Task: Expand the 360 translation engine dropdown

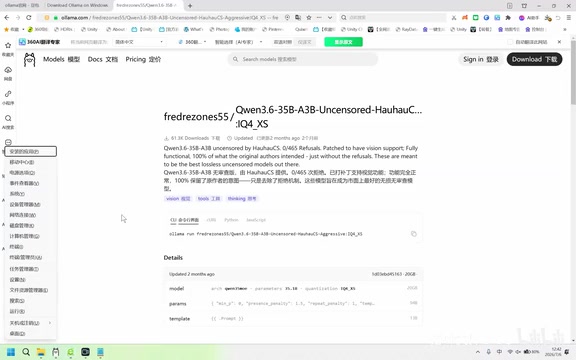Action: click(192, 42)
